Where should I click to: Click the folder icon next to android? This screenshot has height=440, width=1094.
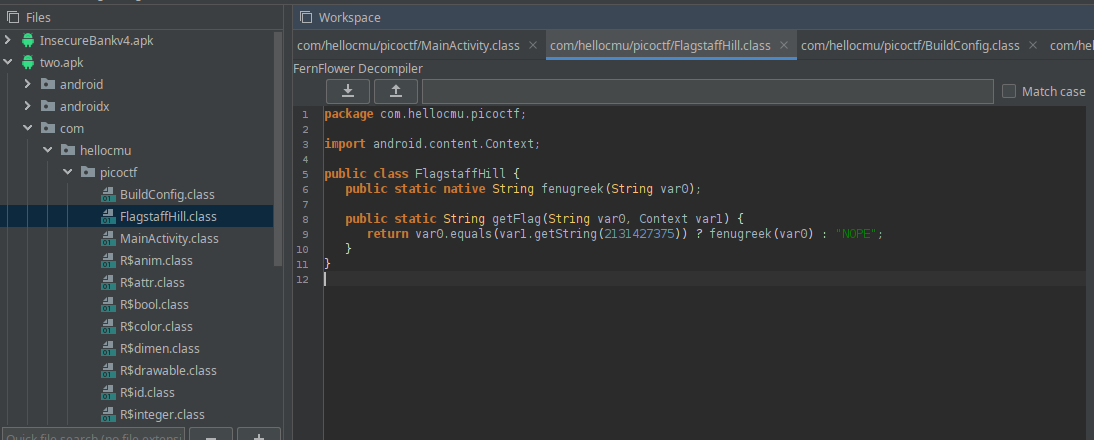tap(47, 84)
